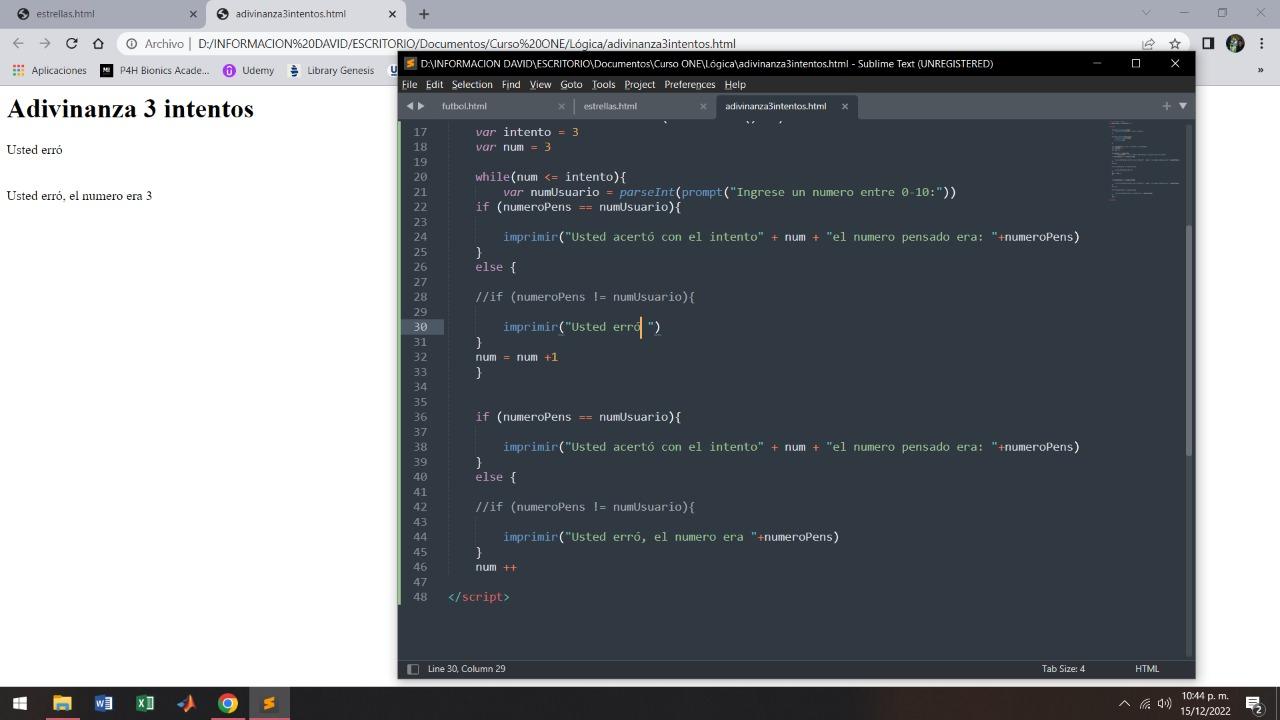Image resolution: width=1280 pixels, height=720 pixels.
Task: Switch to Chrome taskbar icon
Action: pos(228,703)
